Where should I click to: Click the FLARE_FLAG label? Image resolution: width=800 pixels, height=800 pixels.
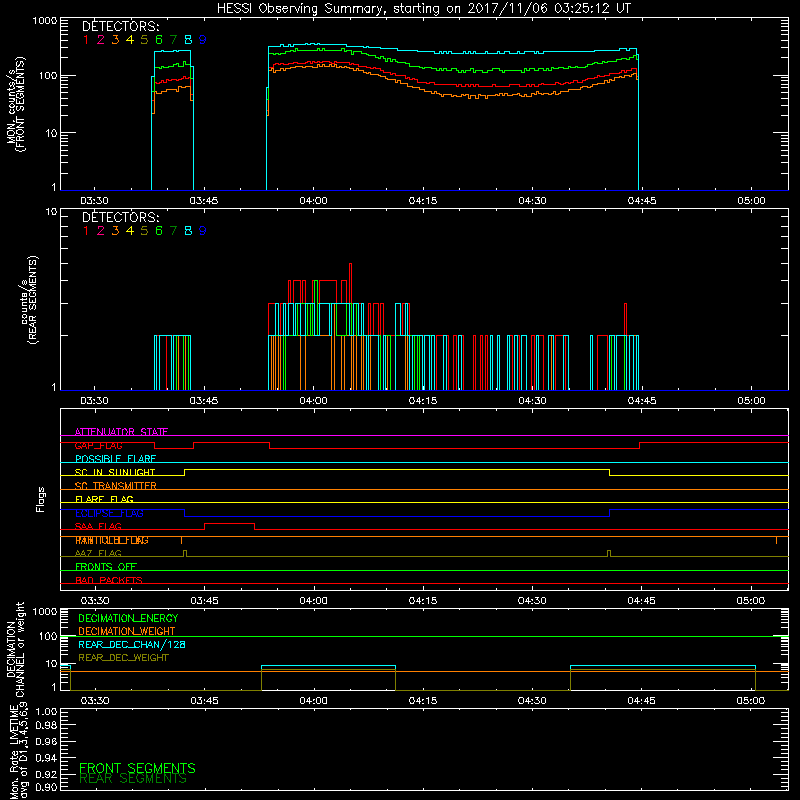(104, 499)
